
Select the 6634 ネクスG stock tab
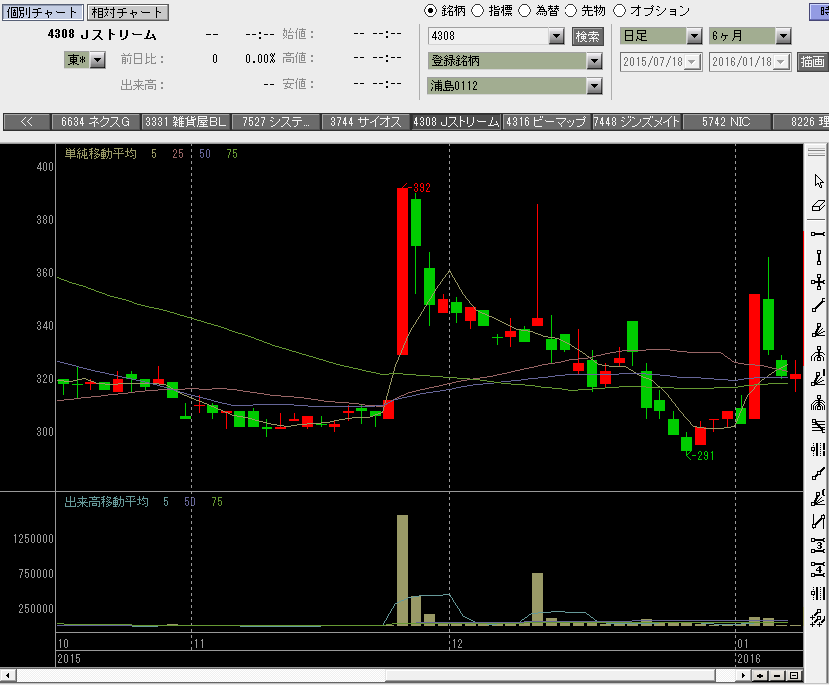pos(95,122)
